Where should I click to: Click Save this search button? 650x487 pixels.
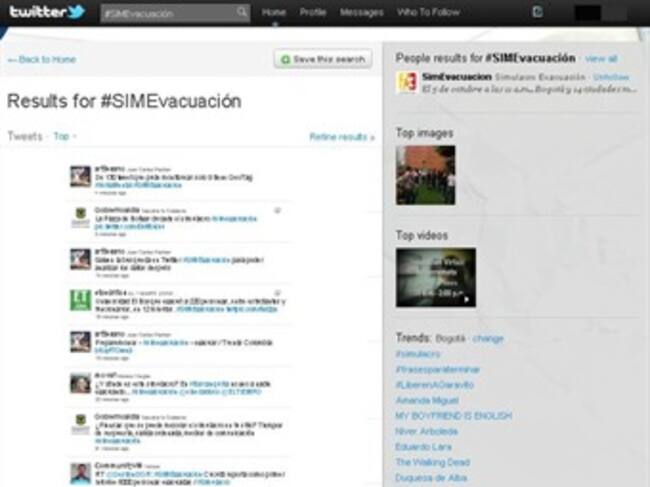[323, 60]
